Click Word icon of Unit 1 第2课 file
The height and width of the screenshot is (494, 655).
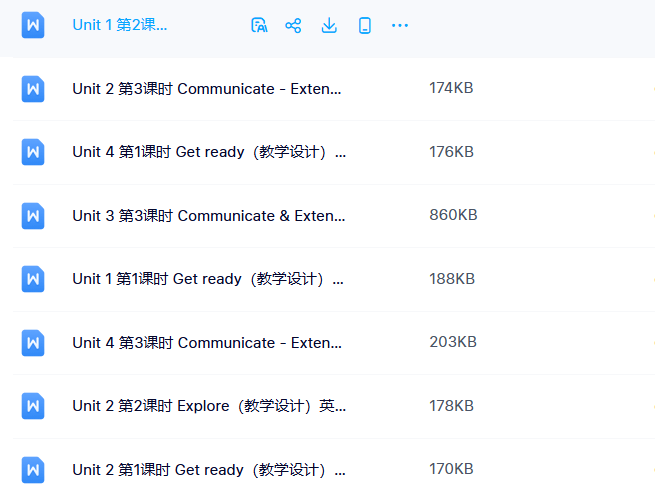pos(33,25)
